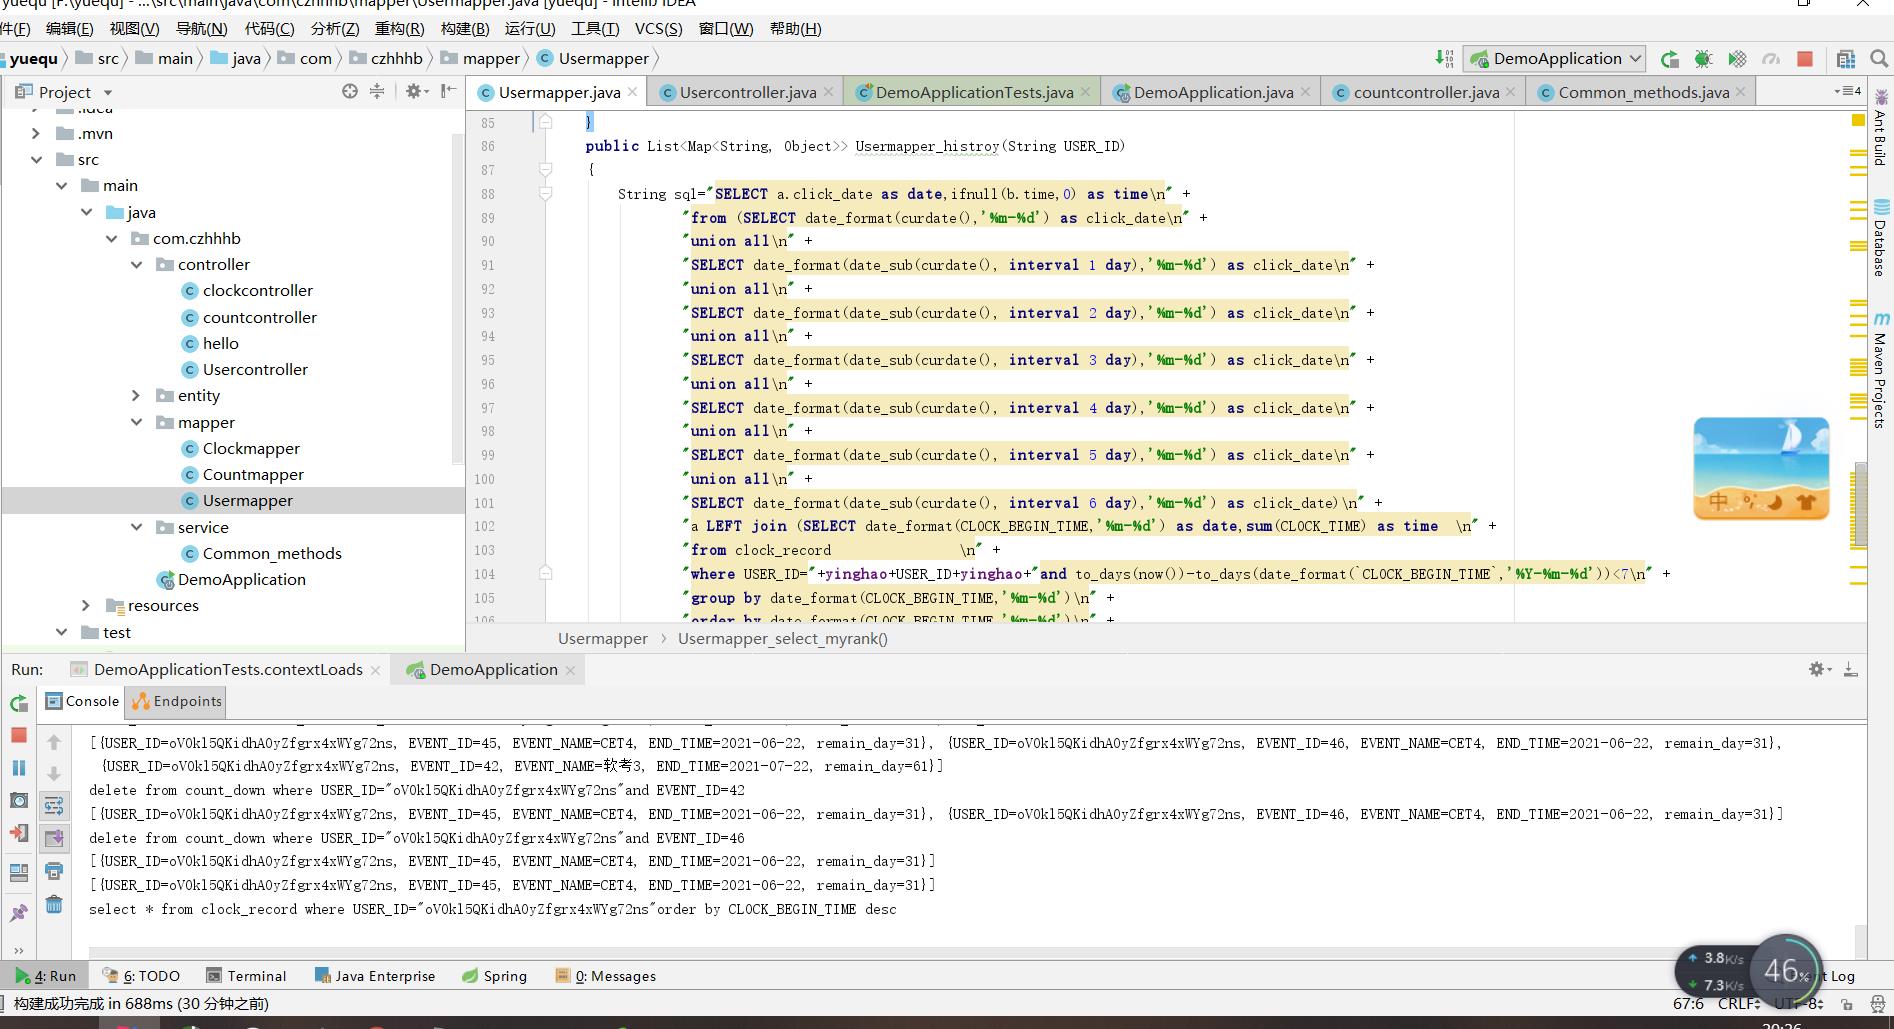Select Countmapper in the project tree
The width and height of the screenshot is (1894, 1029).
[x=253, y=474]
